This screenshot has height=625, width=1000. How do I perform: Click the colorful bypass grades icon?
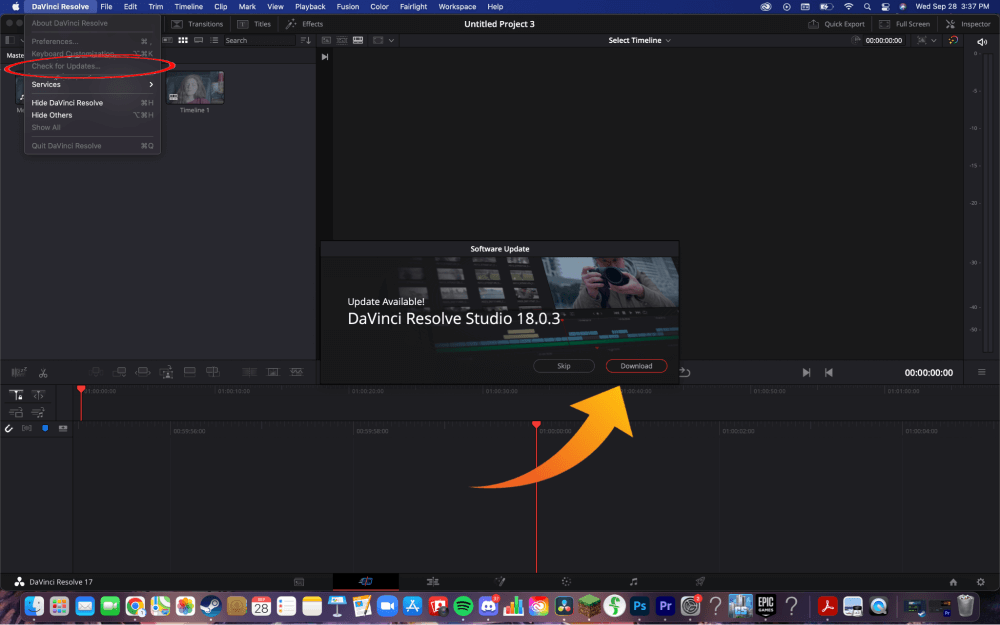[x=953, y=40]
